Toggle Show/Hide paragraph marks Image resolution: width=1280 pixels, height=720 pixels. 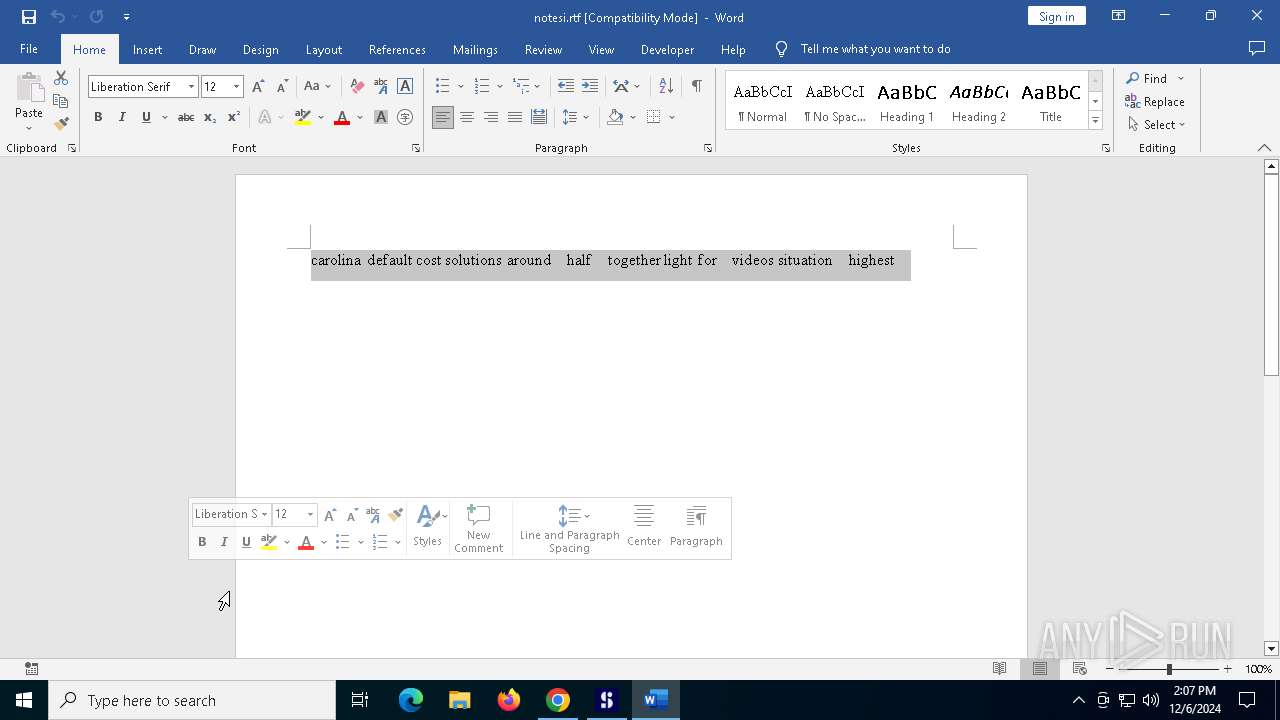point(696,87)
